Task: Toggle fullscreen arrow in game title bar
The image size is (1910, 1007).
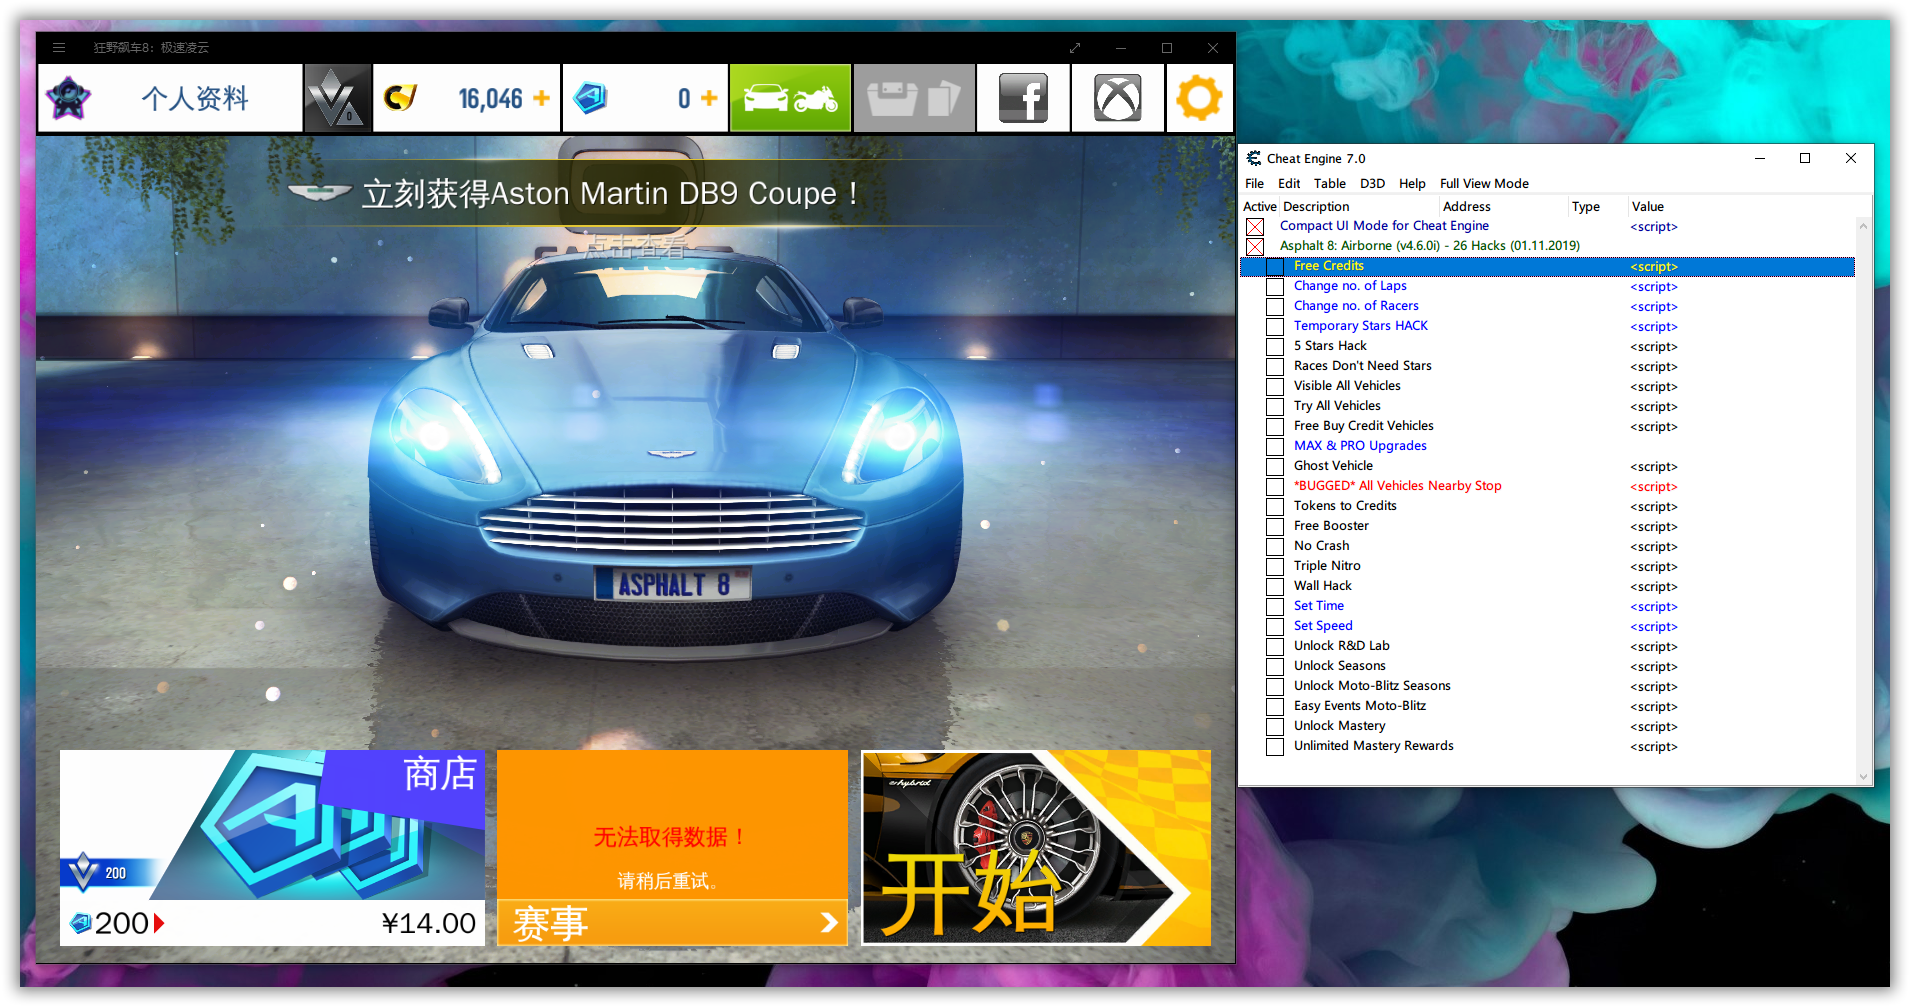Action: click(x=1075, y=48)
